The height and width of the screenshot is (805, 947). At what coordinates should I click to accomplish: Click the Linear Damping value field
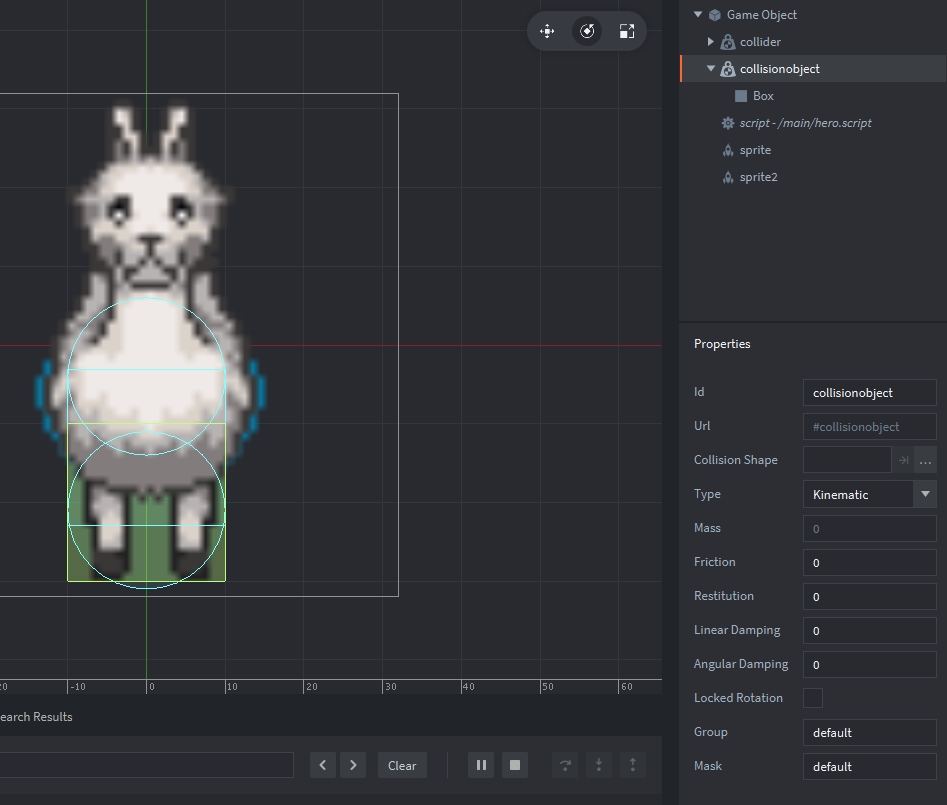click(x=870, y=630)
